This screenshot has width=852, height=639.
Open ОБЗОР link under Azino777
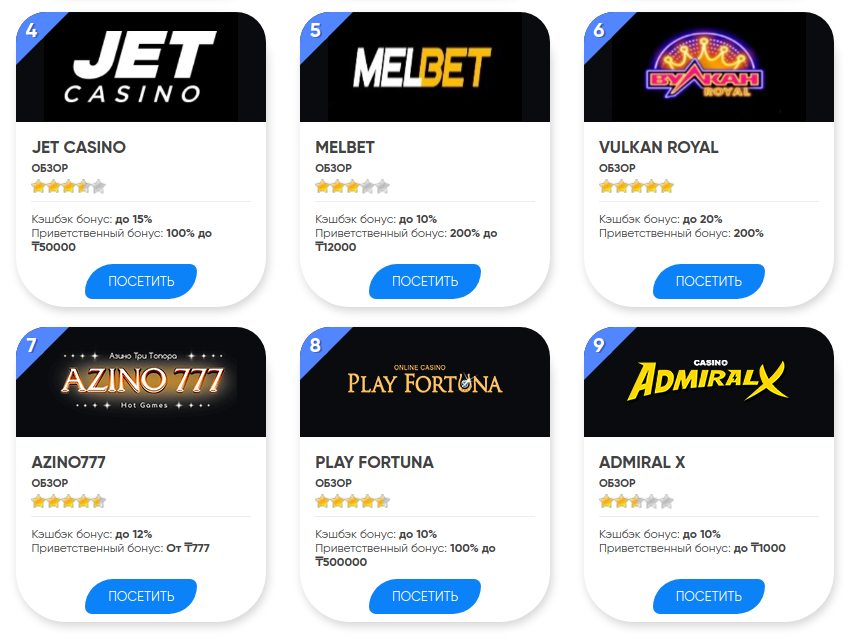(x=50, y=484)
